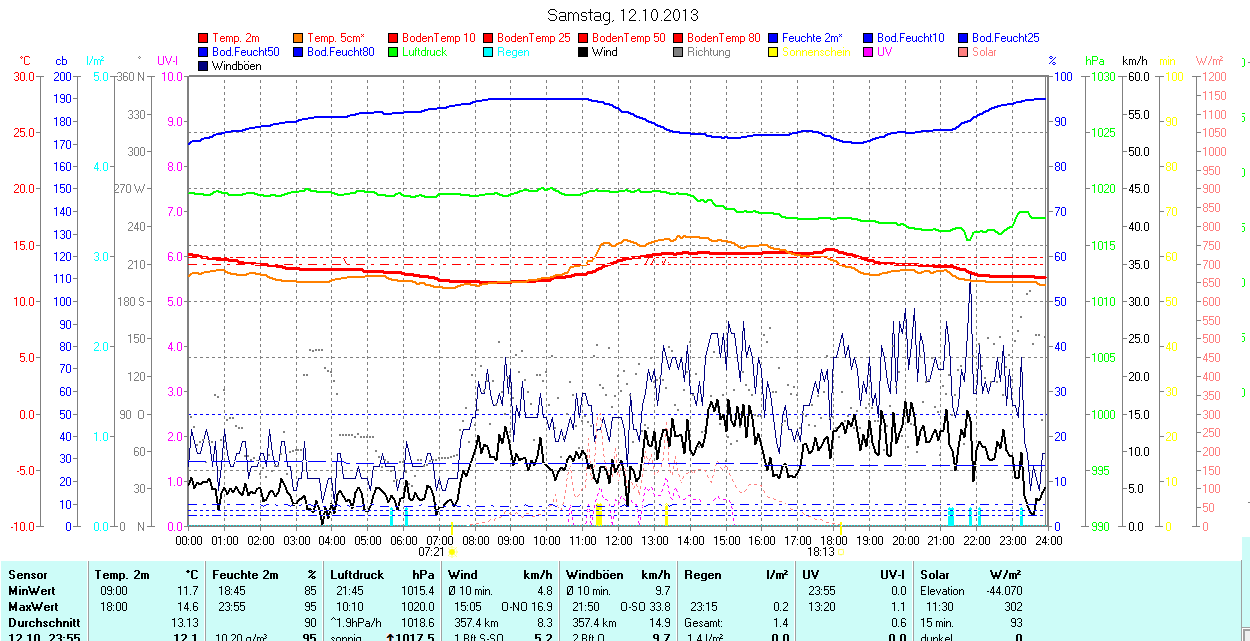Click the pink Solar legend marker
Screen dimensions: 1250x641
click(964, 52)
